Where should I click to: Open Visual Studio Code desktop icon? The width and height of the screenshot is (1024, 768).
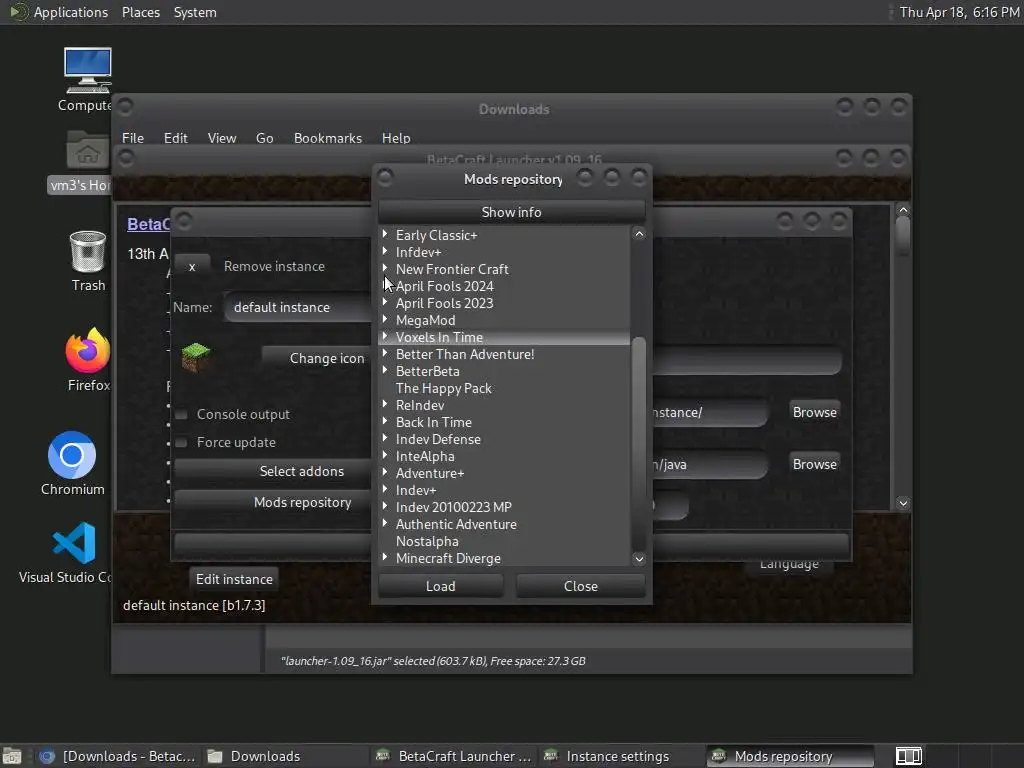pos(73,552)
